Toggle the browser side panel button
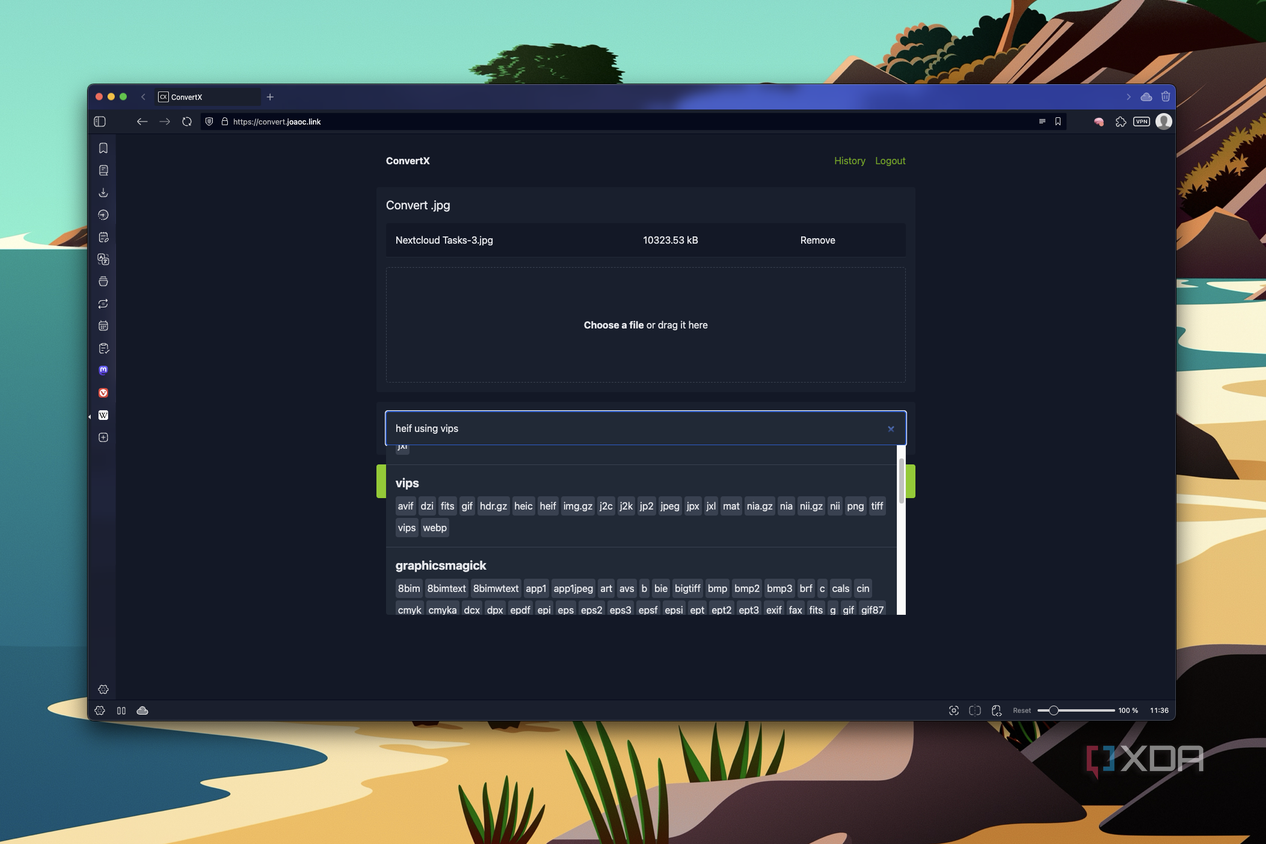 pos(99,121)
